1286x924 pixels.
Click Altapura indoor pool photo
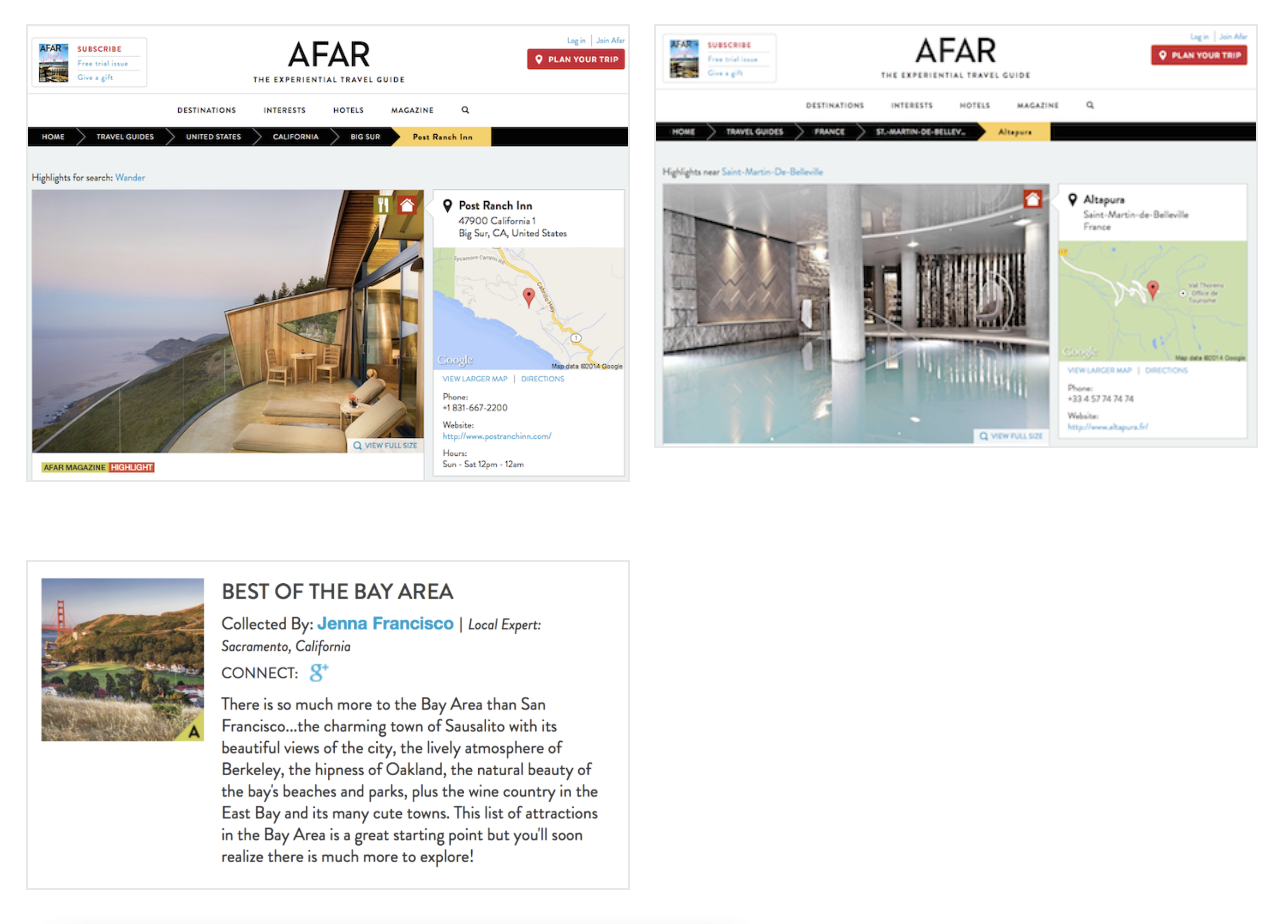[x=856, y=314]
